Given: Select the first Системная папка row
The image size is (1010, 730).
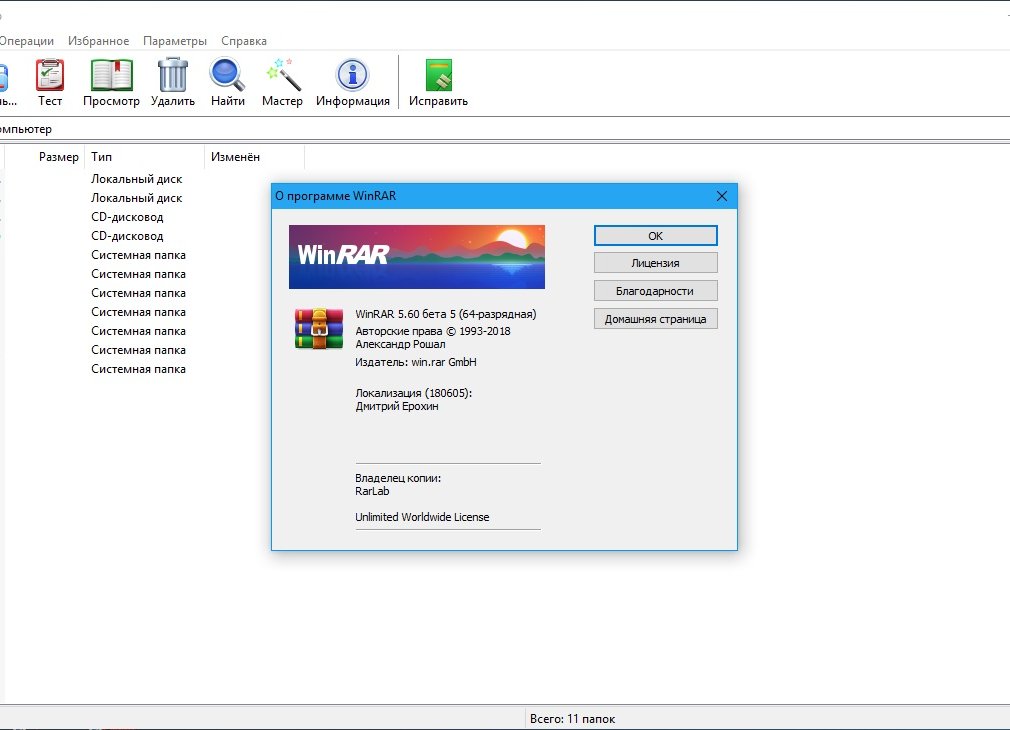Looking at the screenshot, I should (x=138, y=255).
